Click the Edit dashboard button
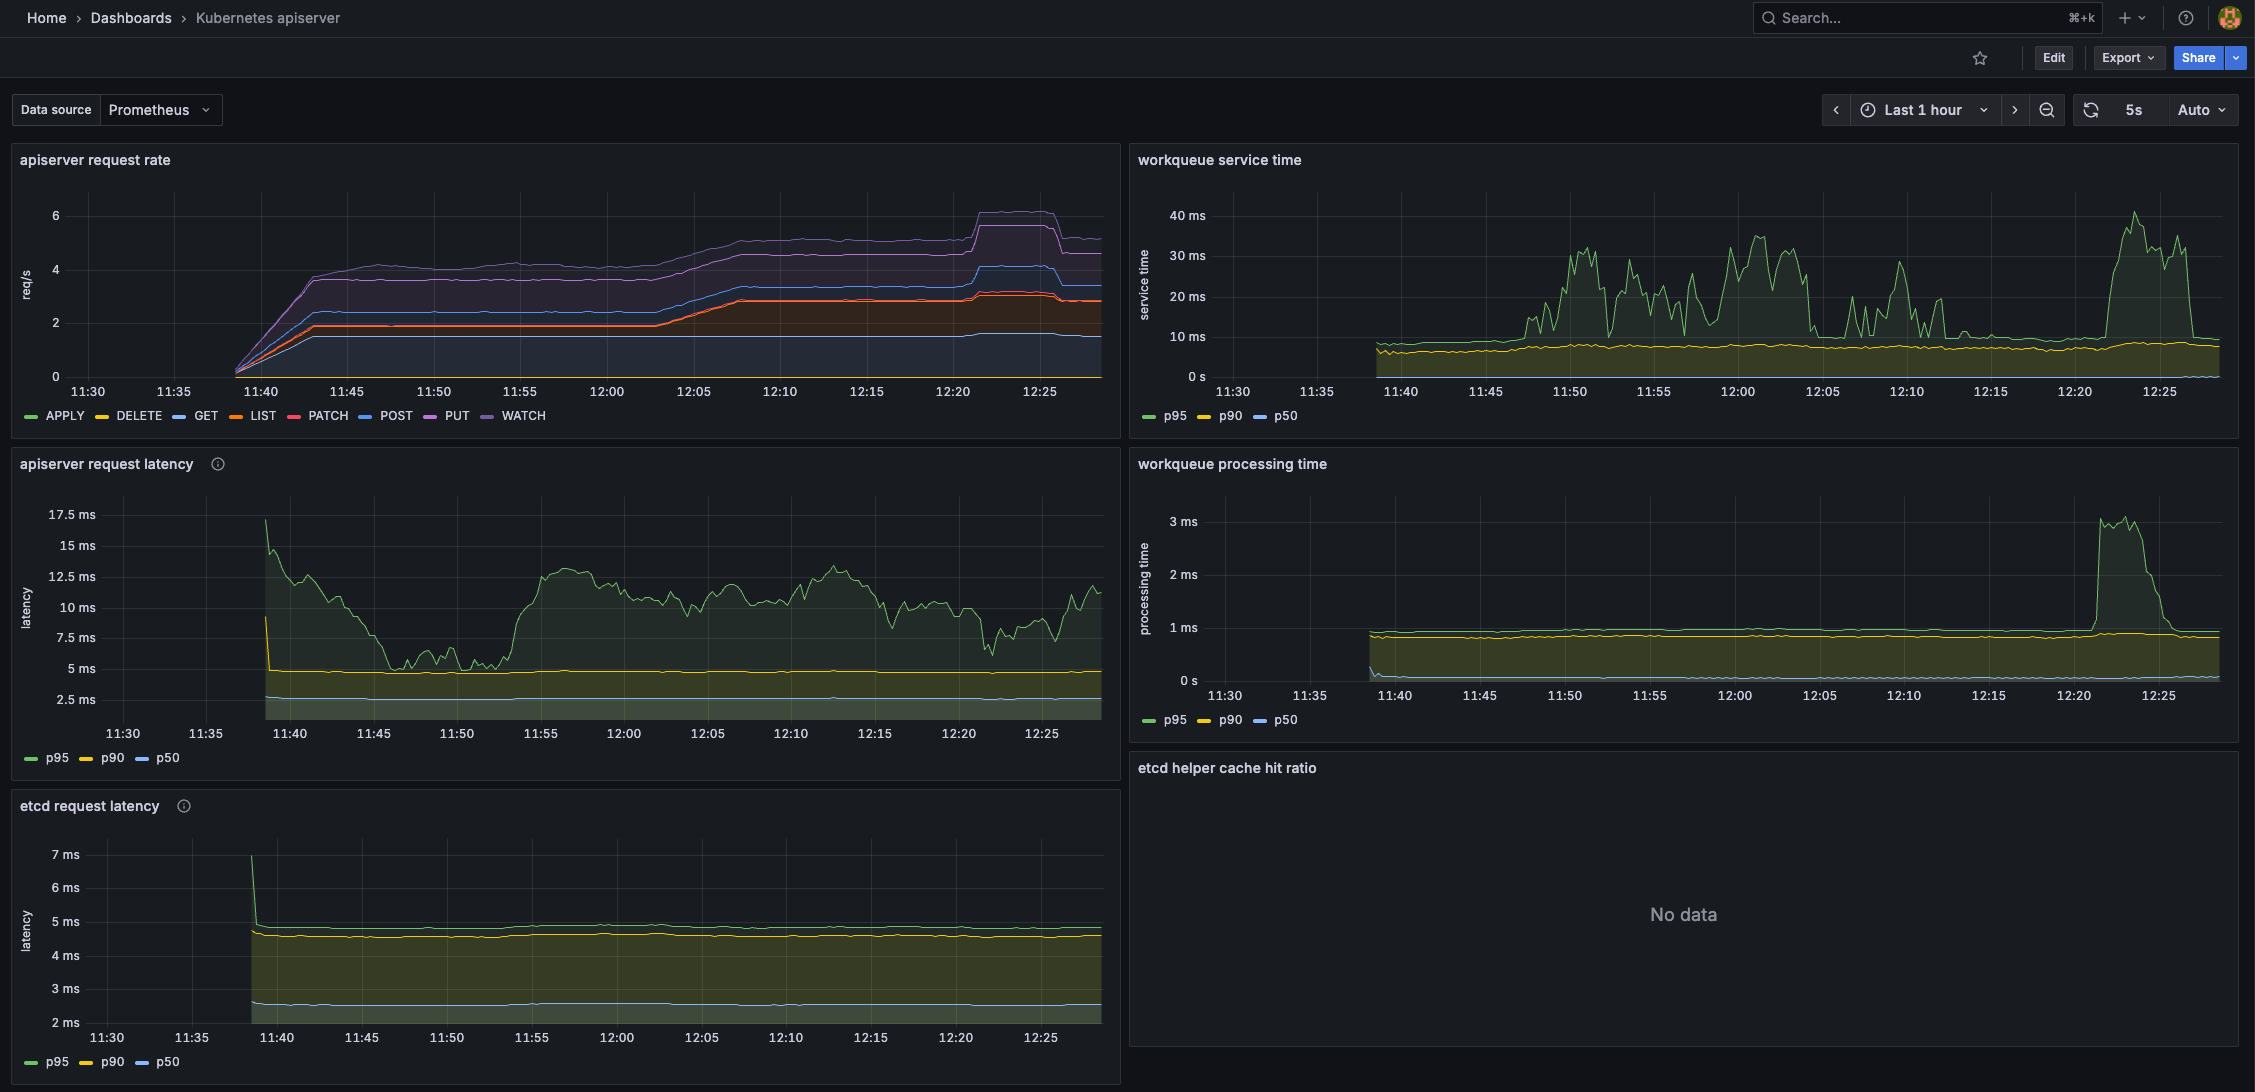The width and height of the screenshot is (2255, 1092). pos(2054,58)
